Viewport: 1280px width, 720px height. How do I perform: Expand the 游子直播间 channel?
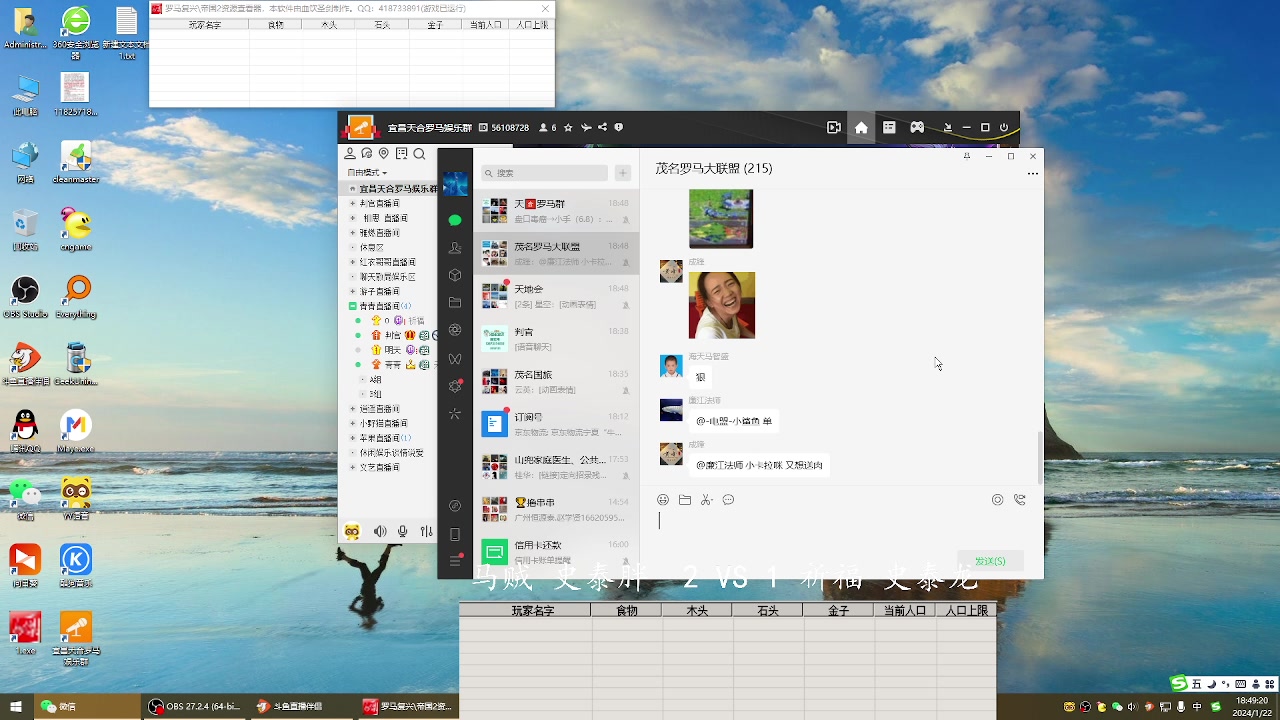point(352,291)
